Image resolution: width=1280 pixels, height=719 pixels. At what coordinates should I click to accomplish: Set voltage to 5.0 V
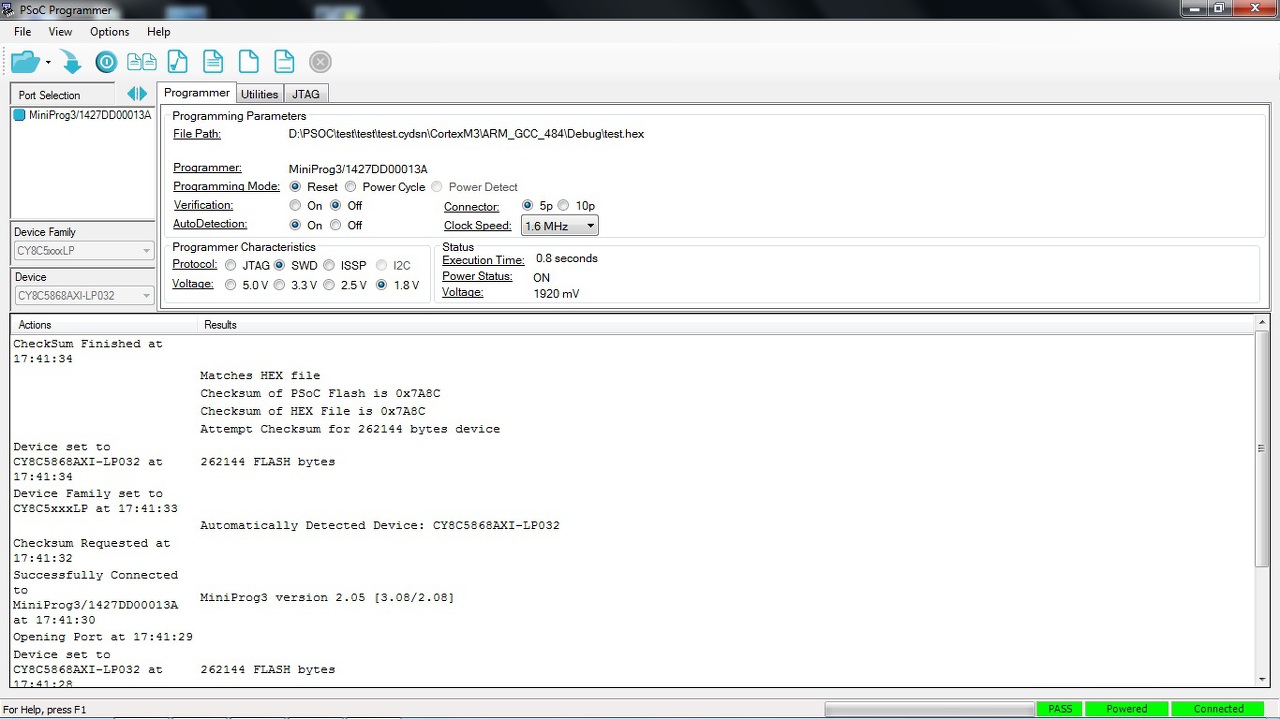pyautogui.click(x=231, y=285)
